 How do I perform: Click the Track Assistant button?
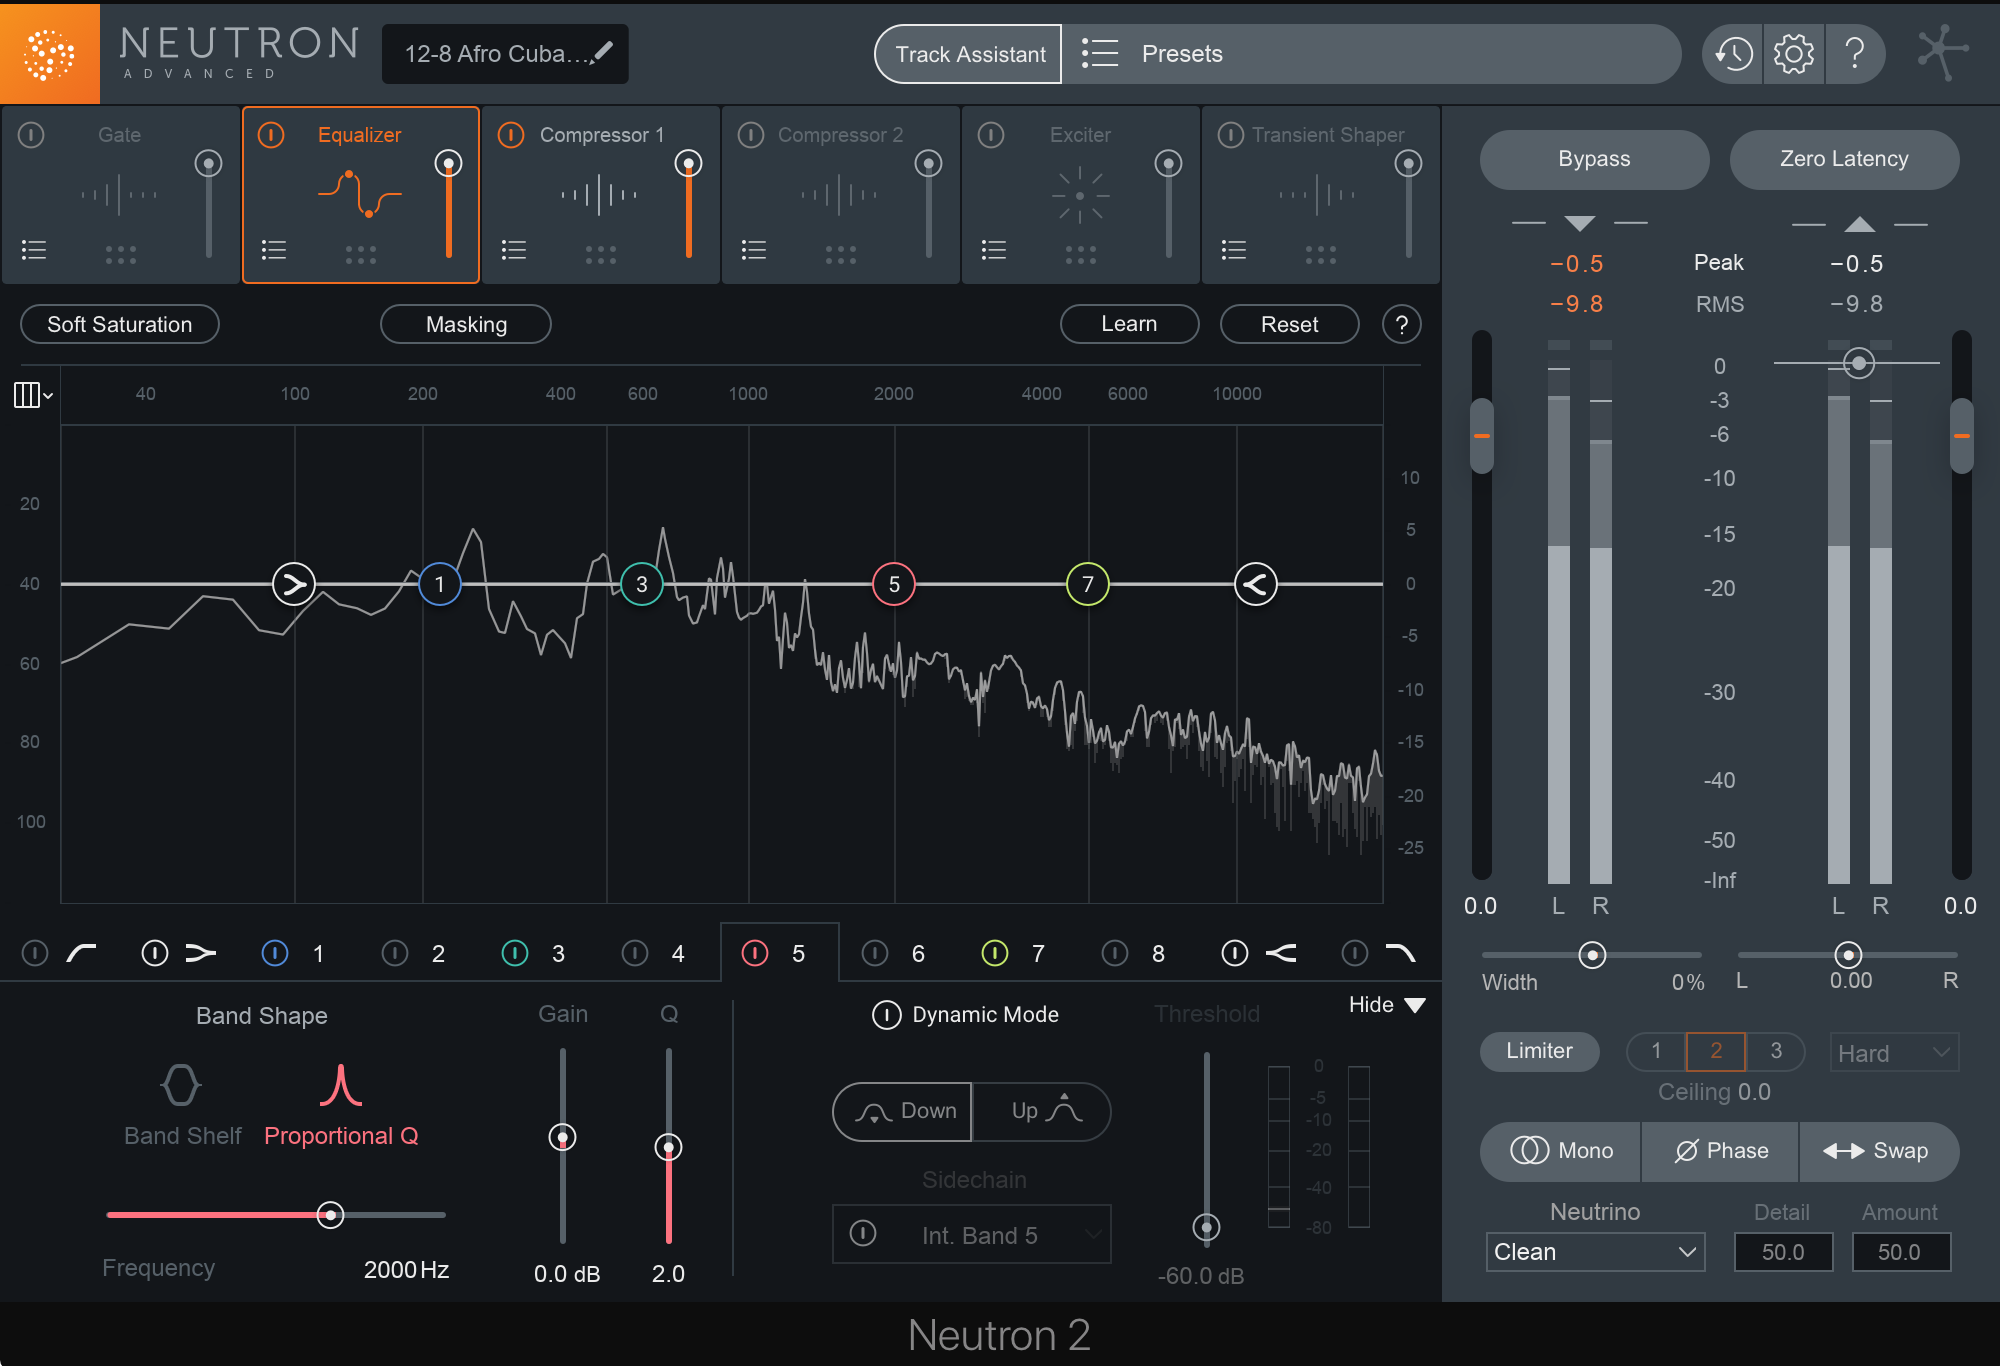[x=969, y=54]
